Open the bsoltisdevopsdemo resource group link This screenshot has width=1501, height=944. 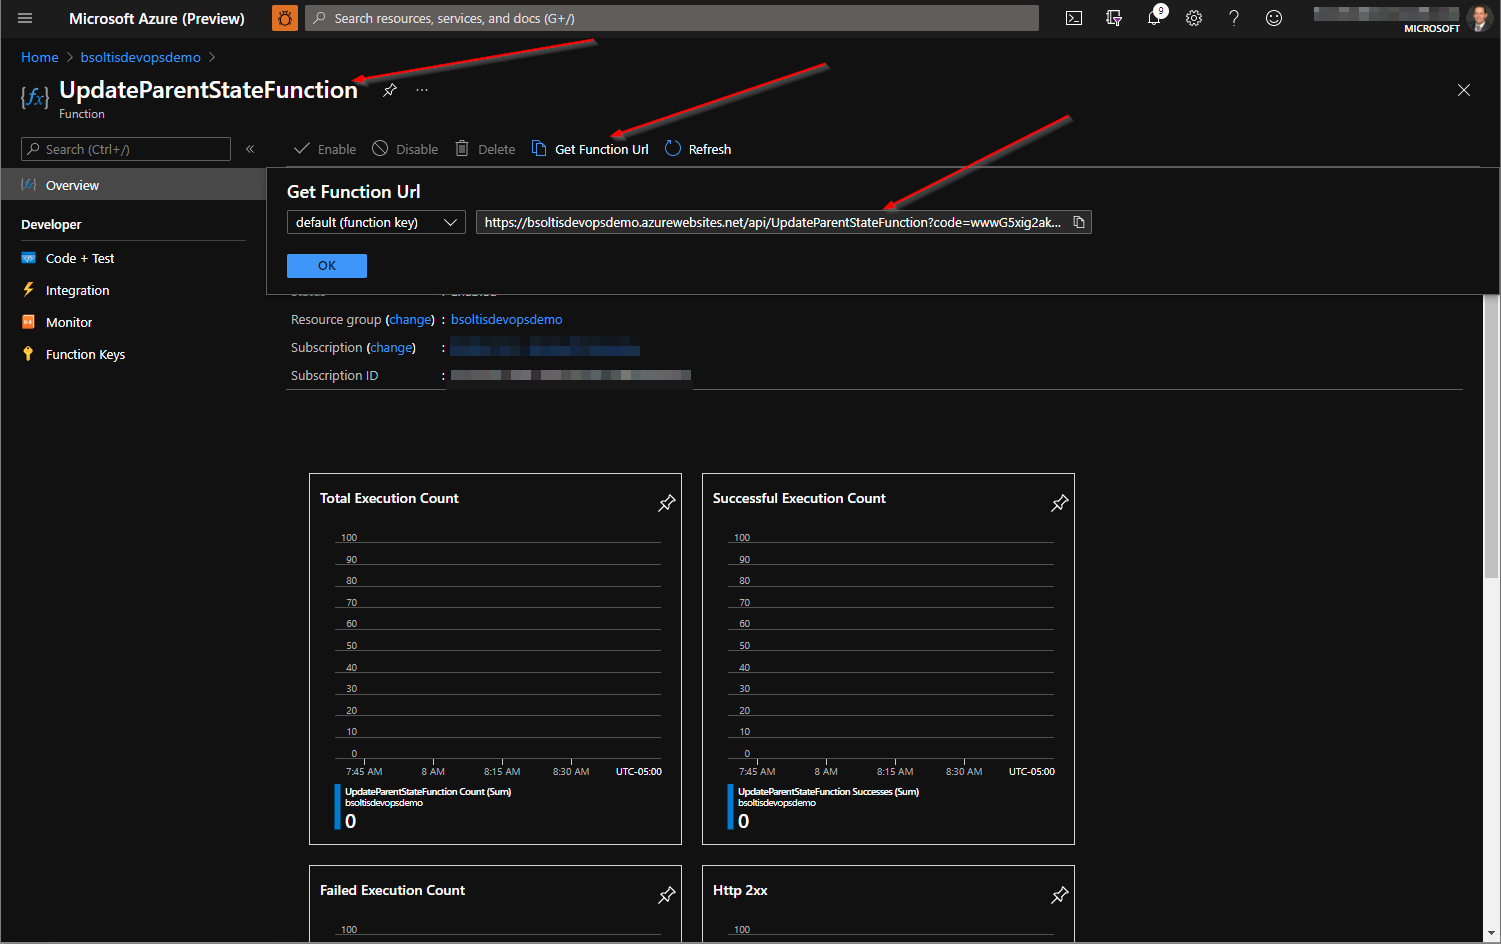click(506, 319)
